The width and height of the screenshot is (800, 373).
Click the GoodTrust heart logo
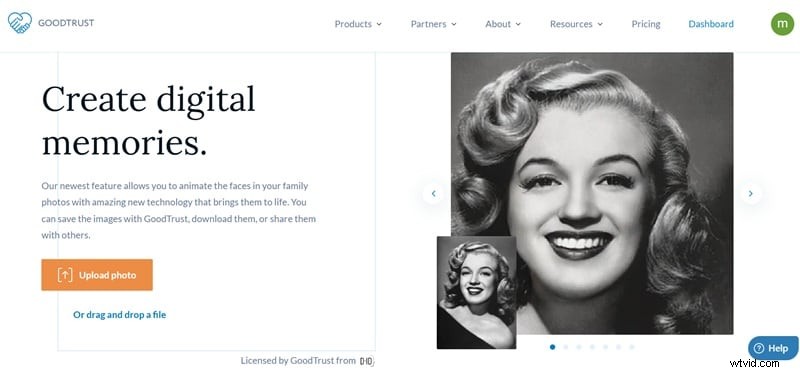[x=20, y=23]
